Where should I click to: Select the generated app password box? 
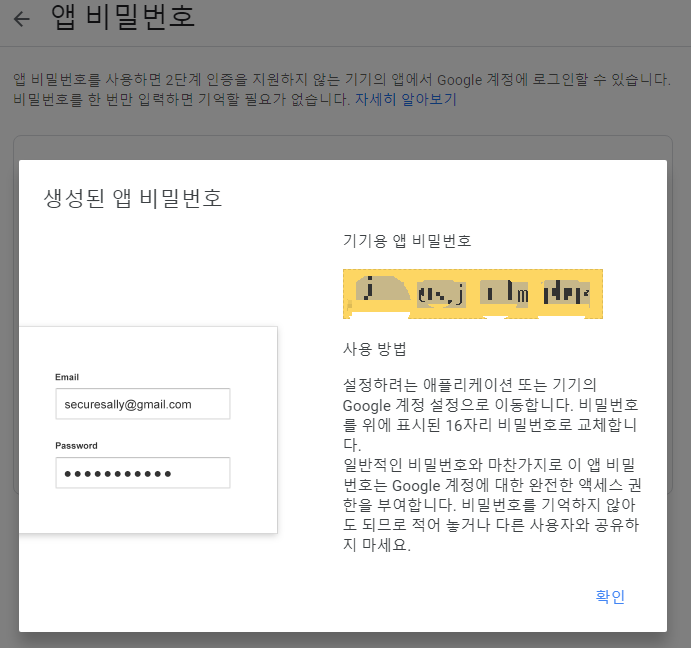(x=473, y=294)
